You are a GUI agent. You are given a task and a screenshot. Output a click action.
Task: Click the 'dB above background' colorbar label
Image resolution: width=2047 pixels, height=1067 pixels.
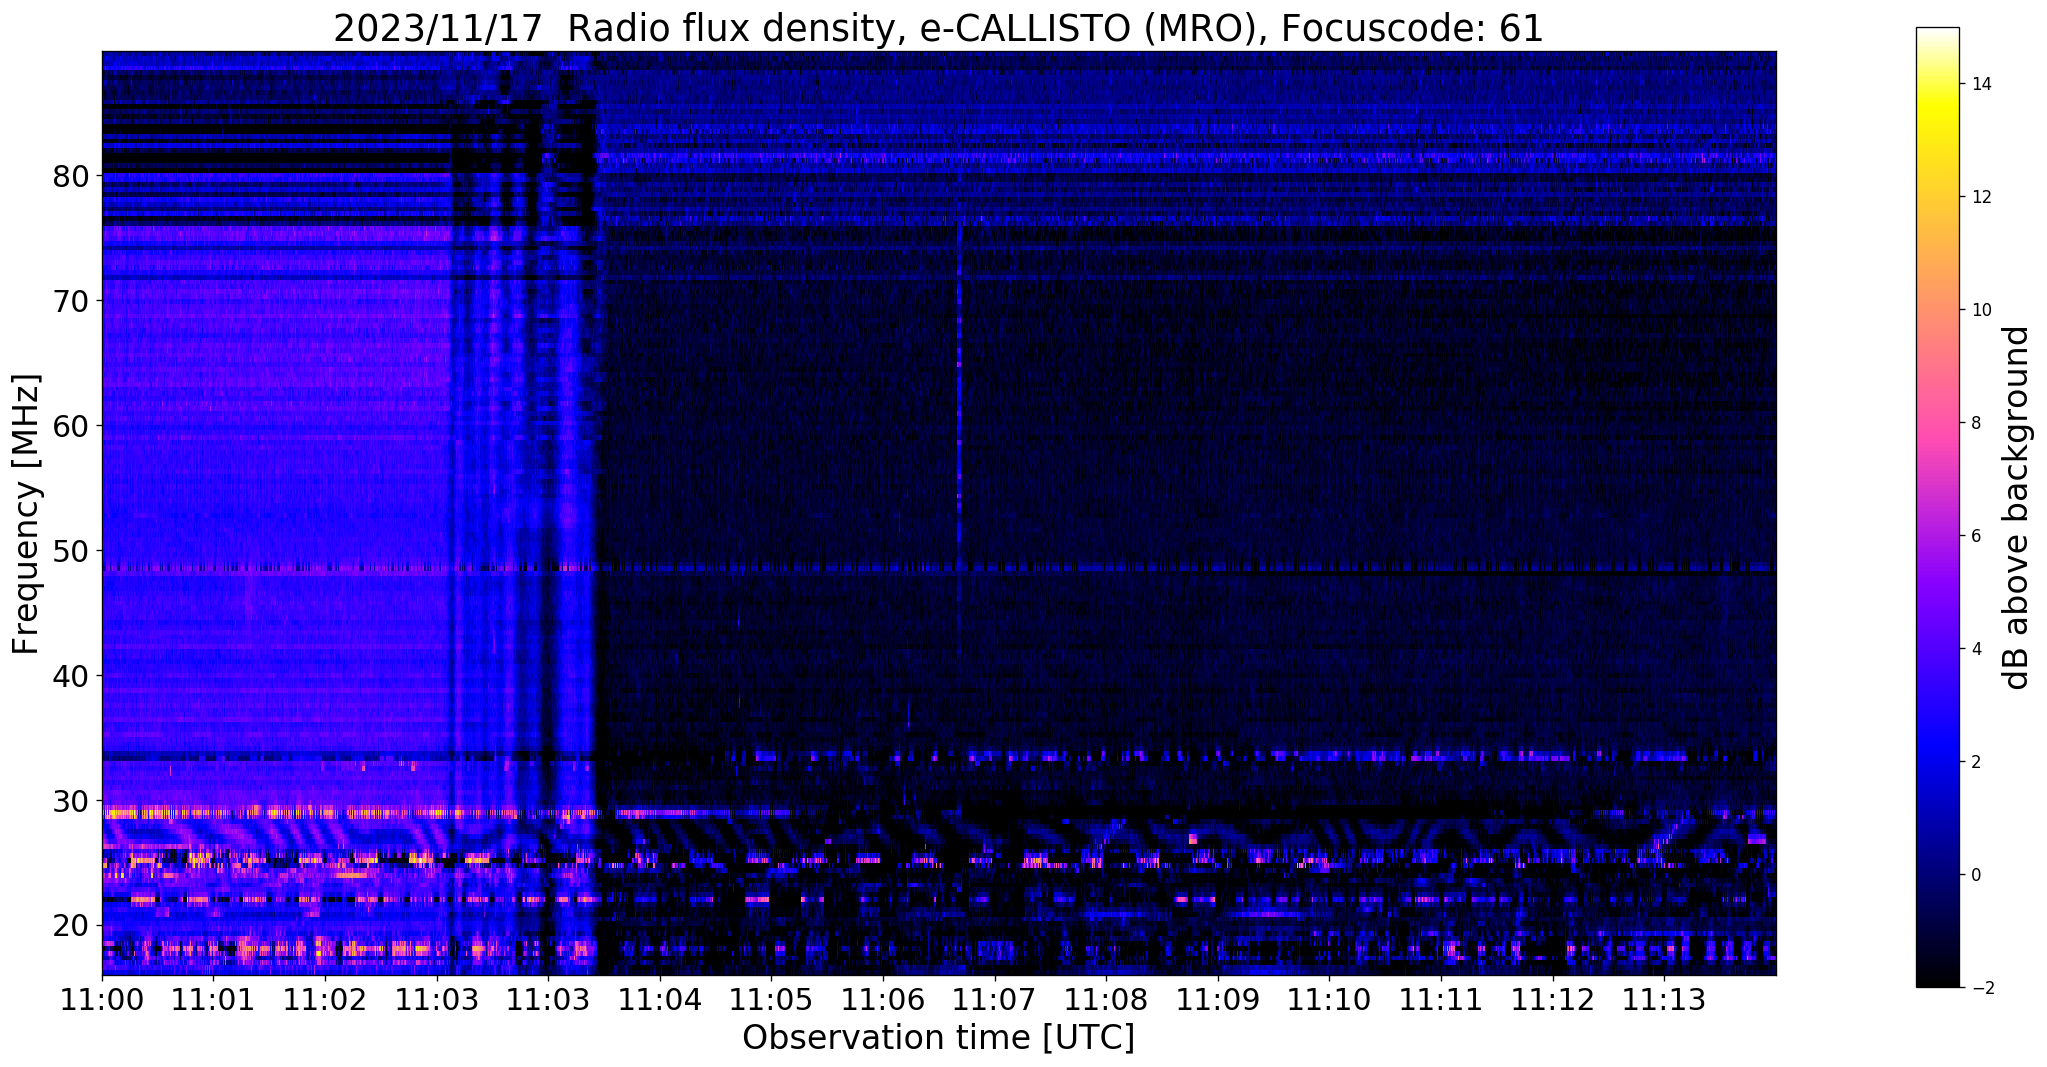(x=2017, y=508)
